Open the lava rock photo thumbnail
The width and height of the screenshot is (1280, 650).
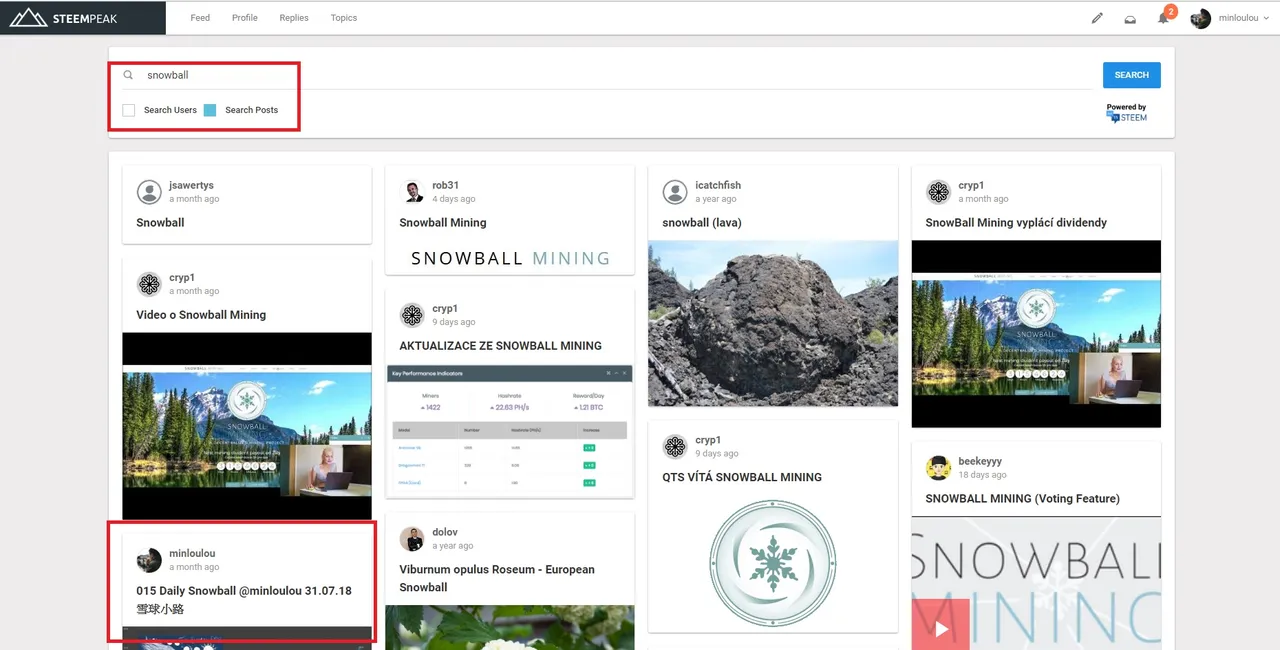(x=773, y=323)
